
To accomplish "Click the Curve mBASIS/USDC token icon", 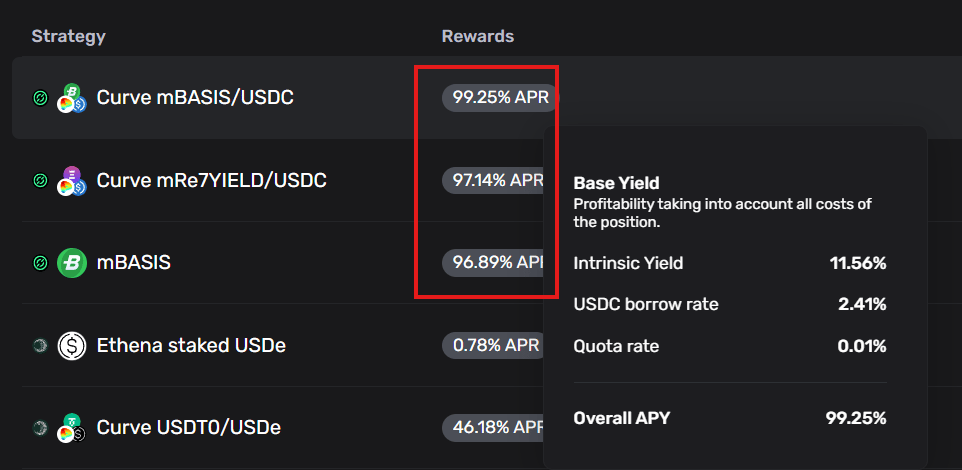I will tap(72, 98).
